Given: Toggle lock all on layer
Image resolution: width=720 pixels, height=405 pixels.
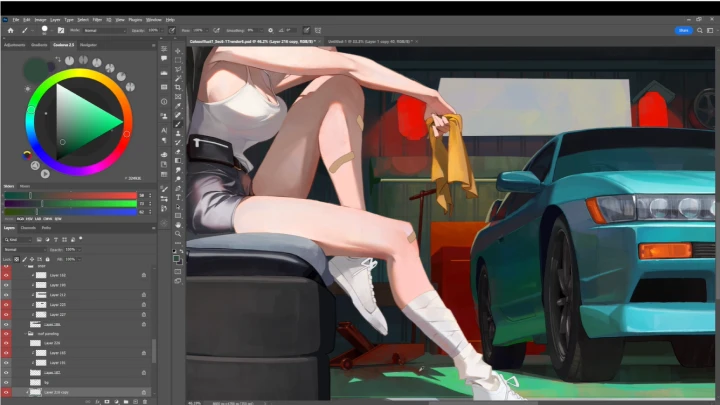Looking at the screenshot, I should (x=47, y=259).
